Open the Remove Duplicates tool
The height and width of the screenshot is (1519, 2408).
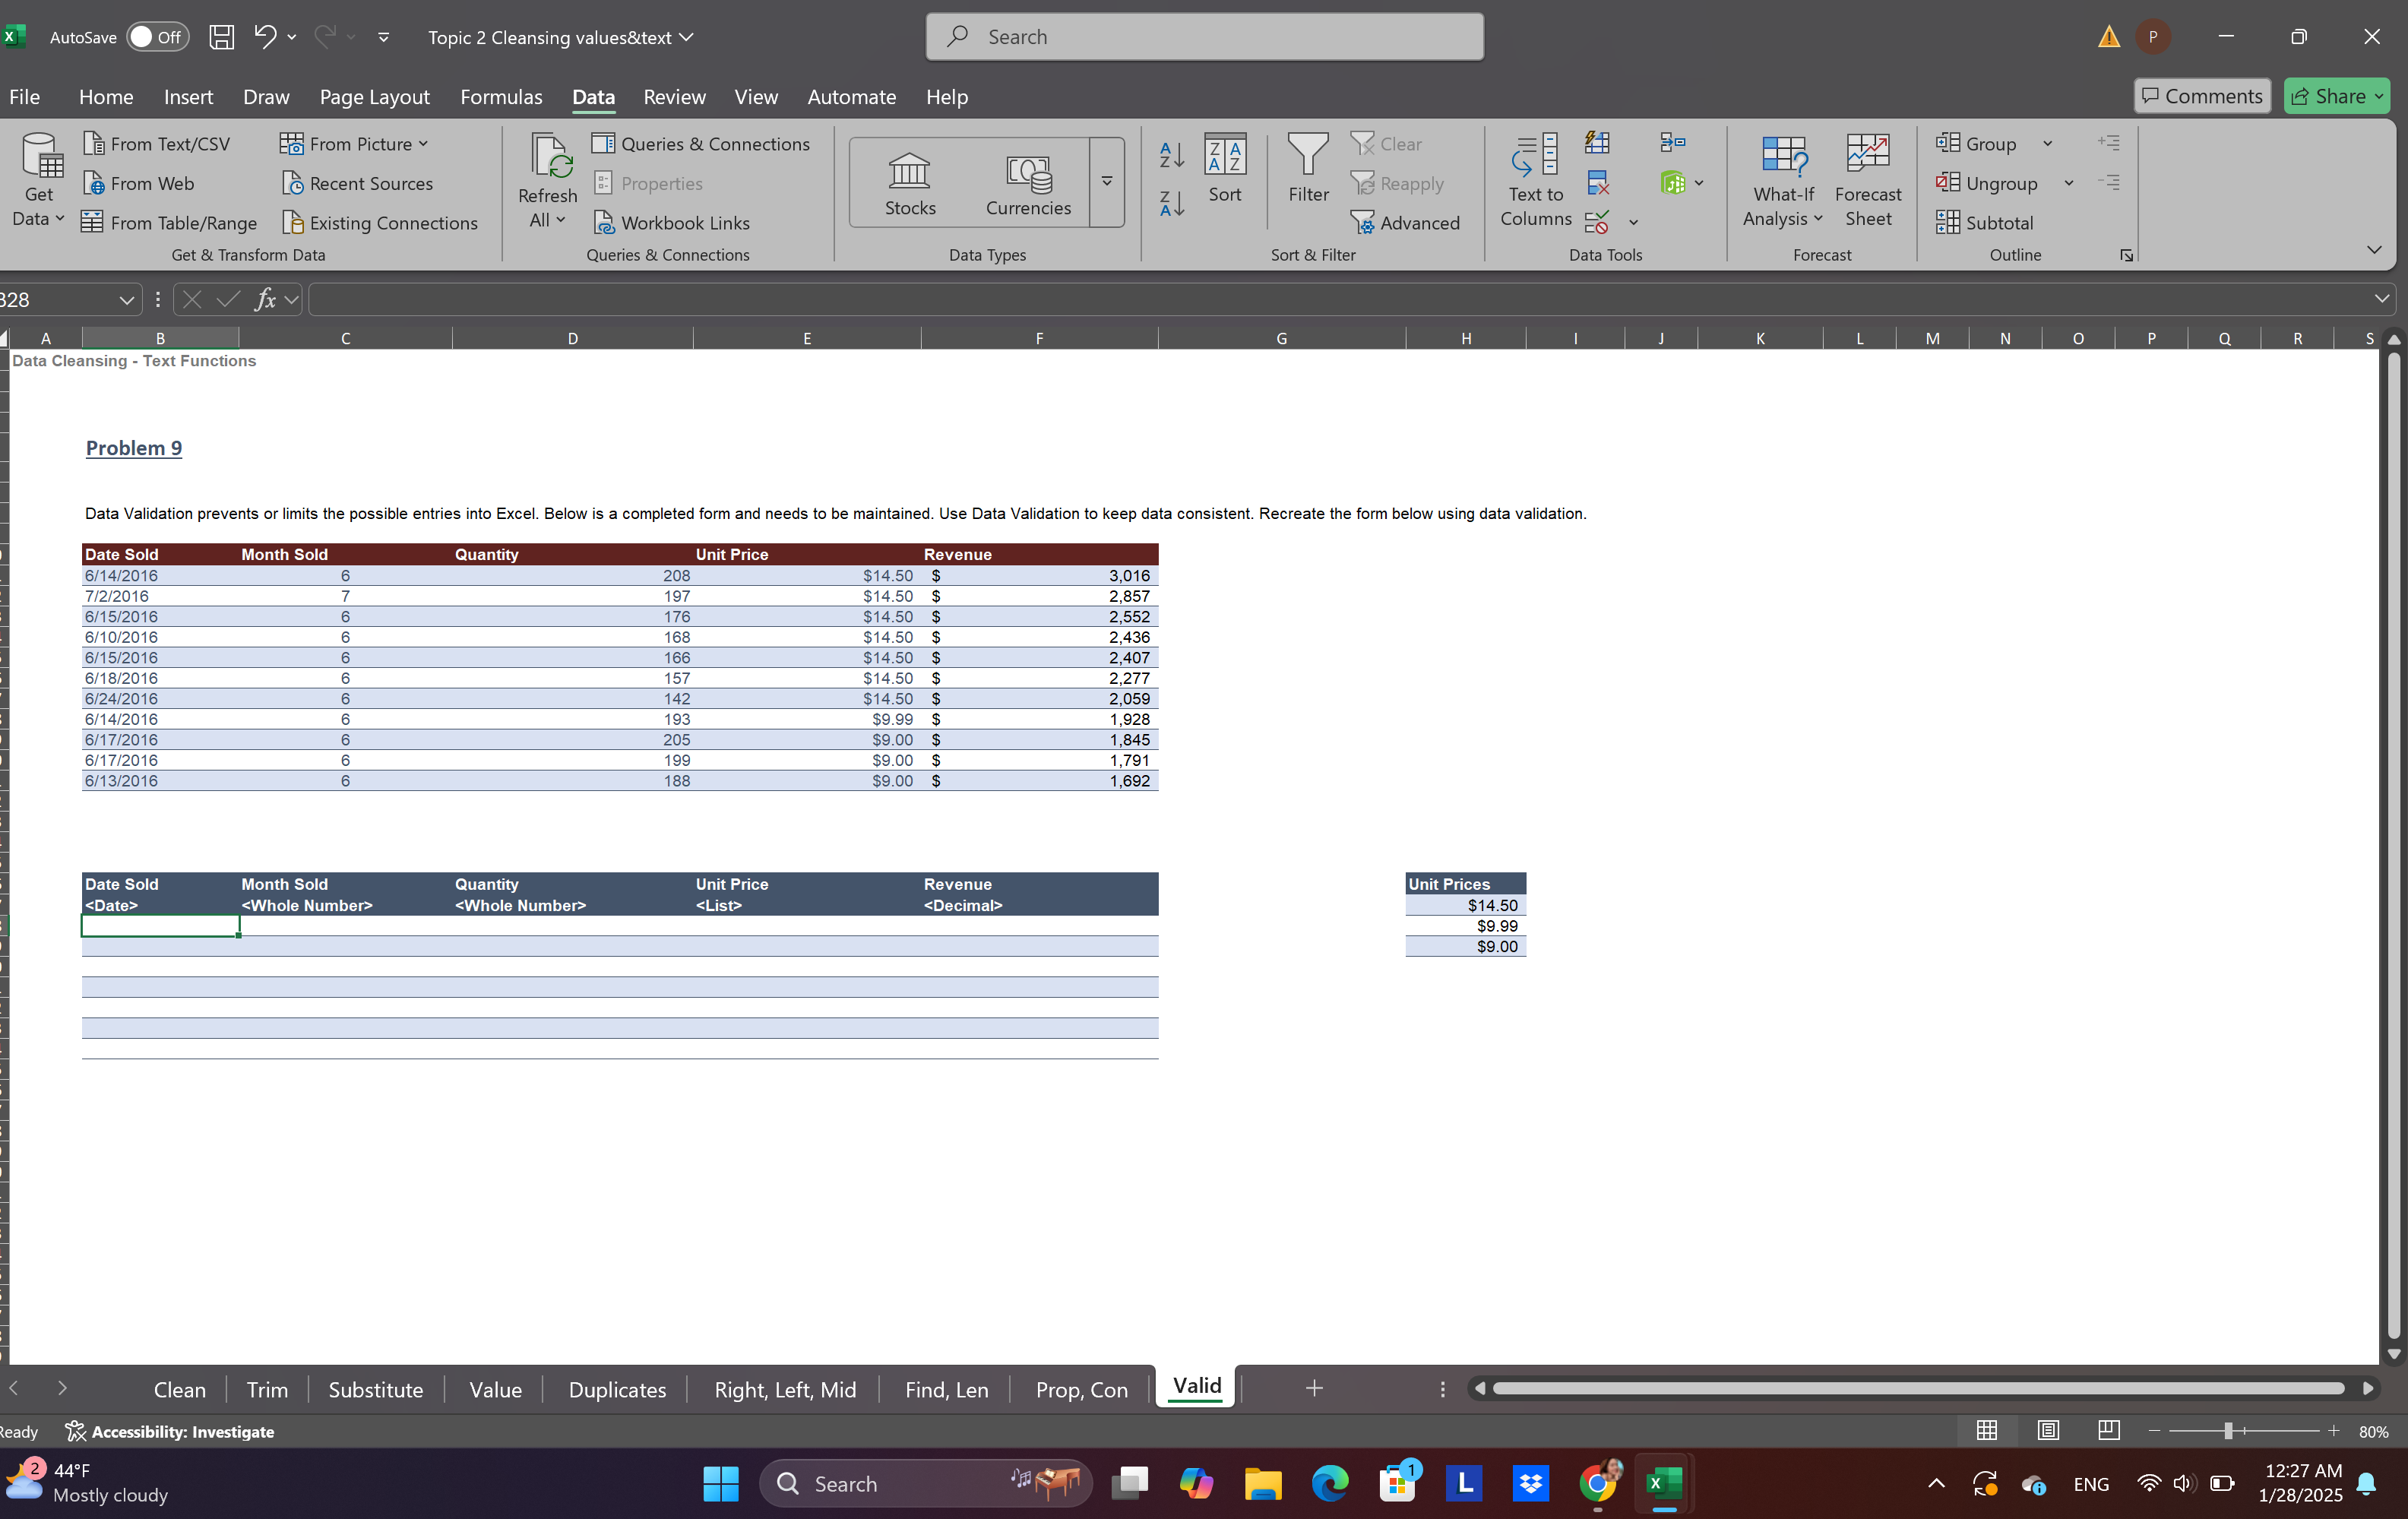pyautogui.click(x=1599, y=183)
